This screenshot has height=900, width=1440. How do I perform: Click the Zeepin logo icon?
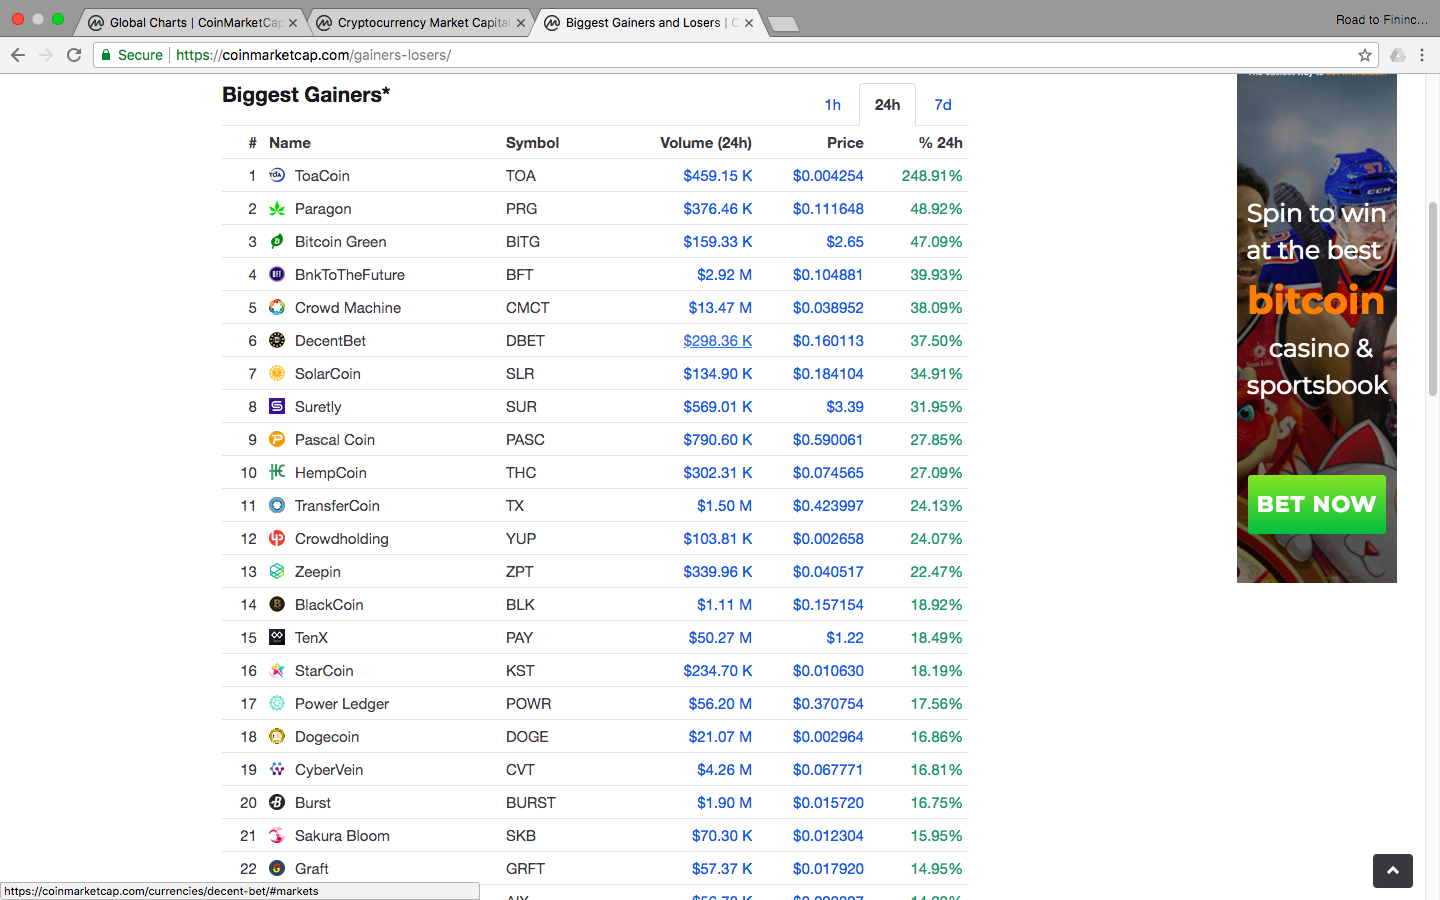point(277,571)
